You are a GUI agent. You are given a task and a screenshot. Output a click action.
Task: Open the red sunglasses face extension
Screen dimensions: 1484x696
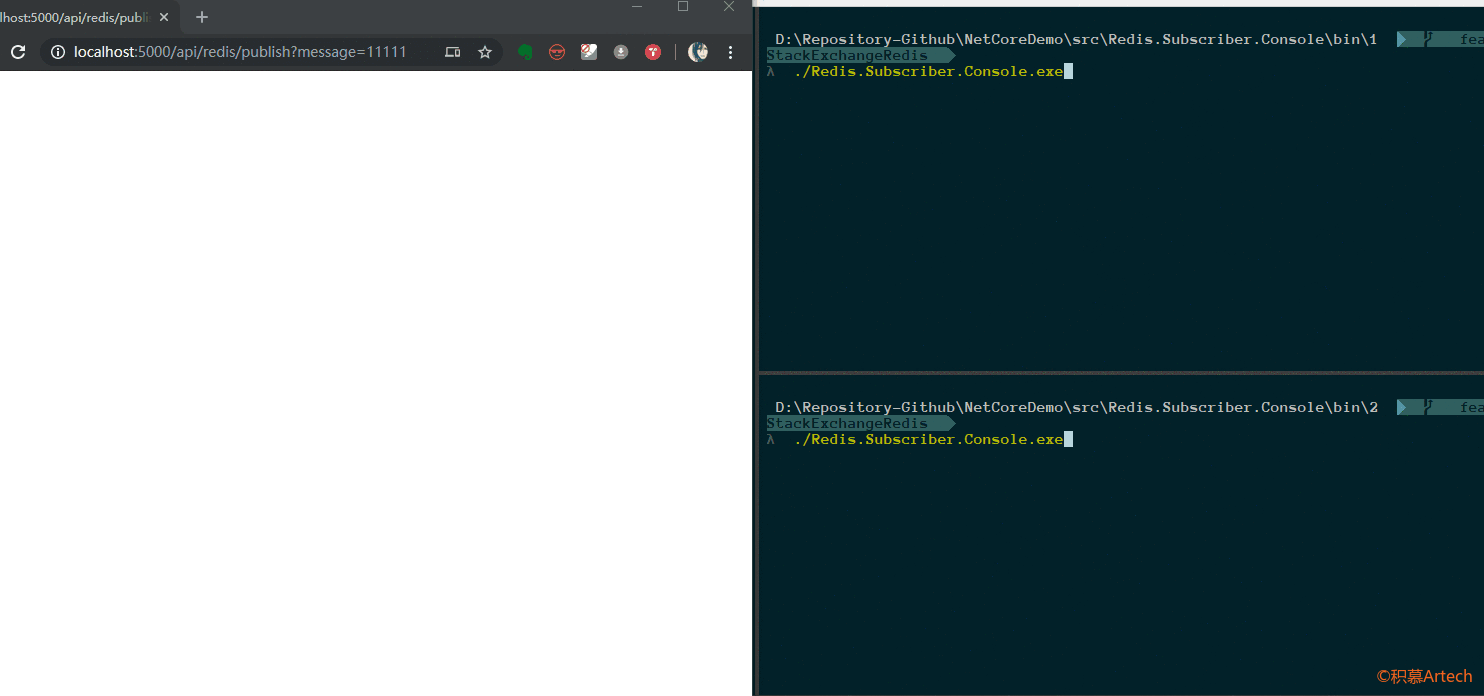(x=557, y=52)
